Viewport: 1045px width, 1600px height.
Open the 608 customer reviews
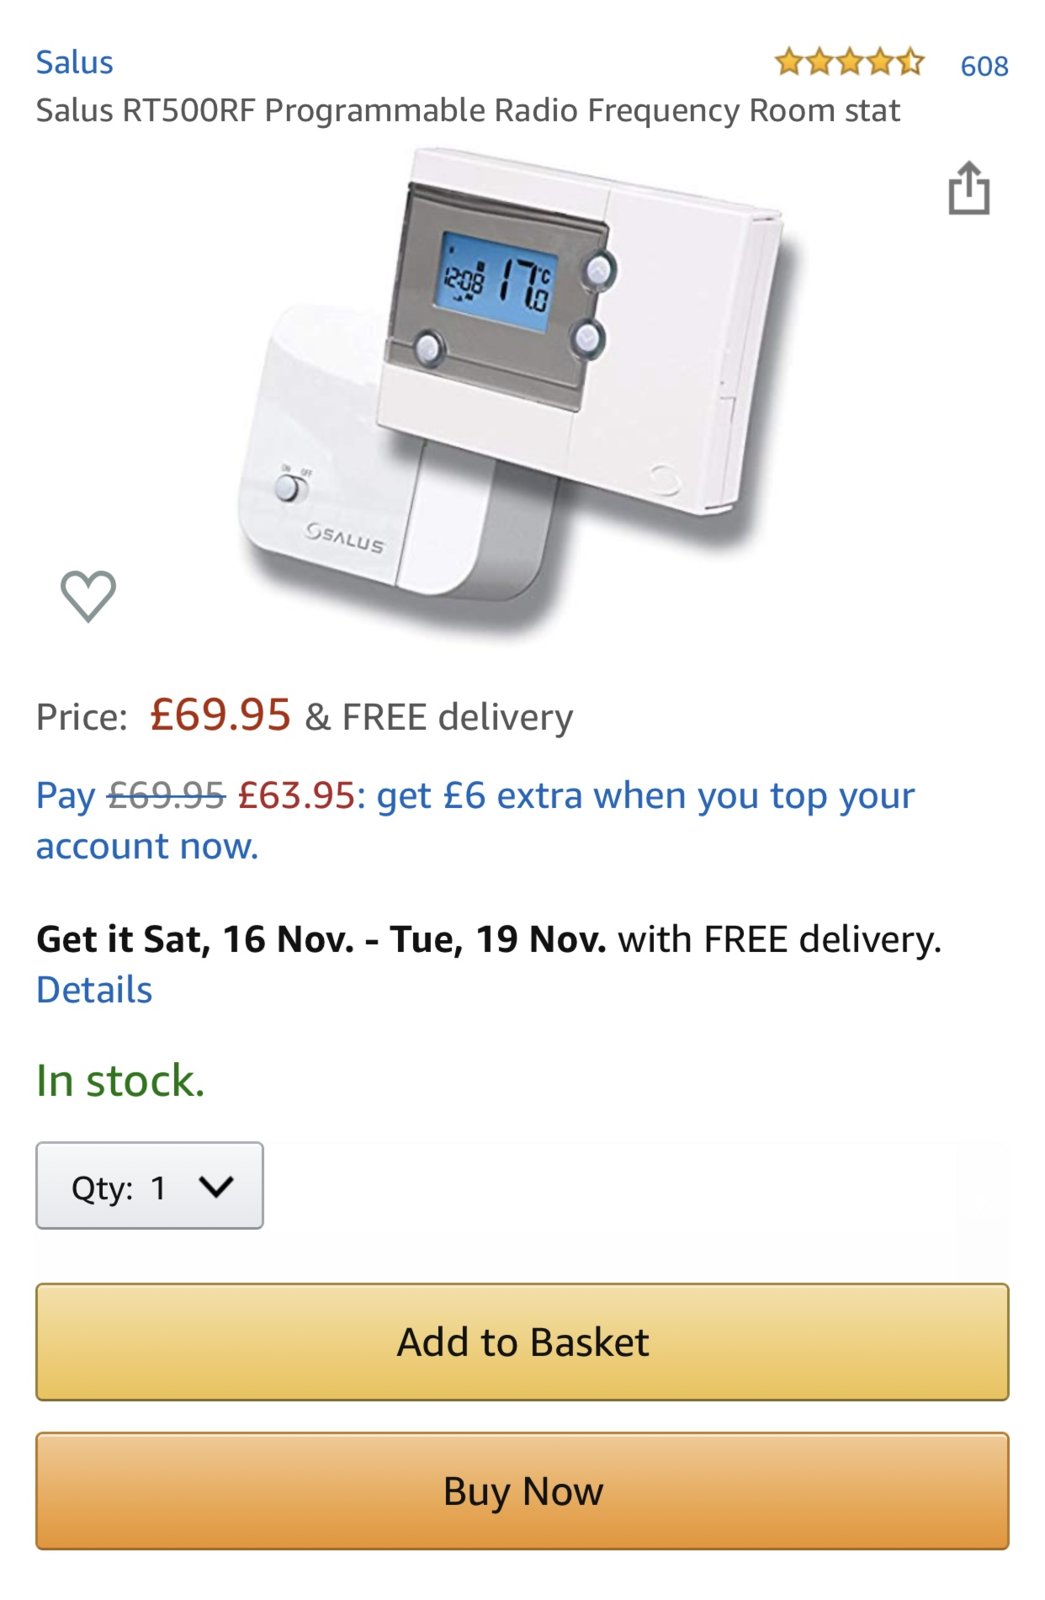(x=984, y=66)
